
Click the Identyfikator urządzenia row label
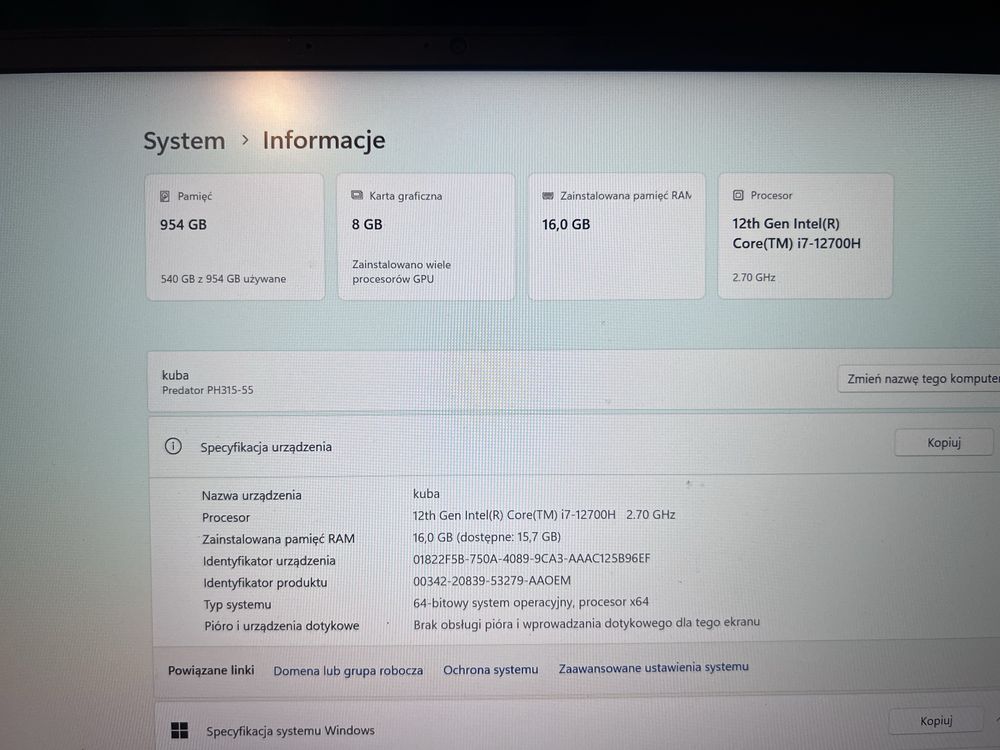[x=269, y=561]
